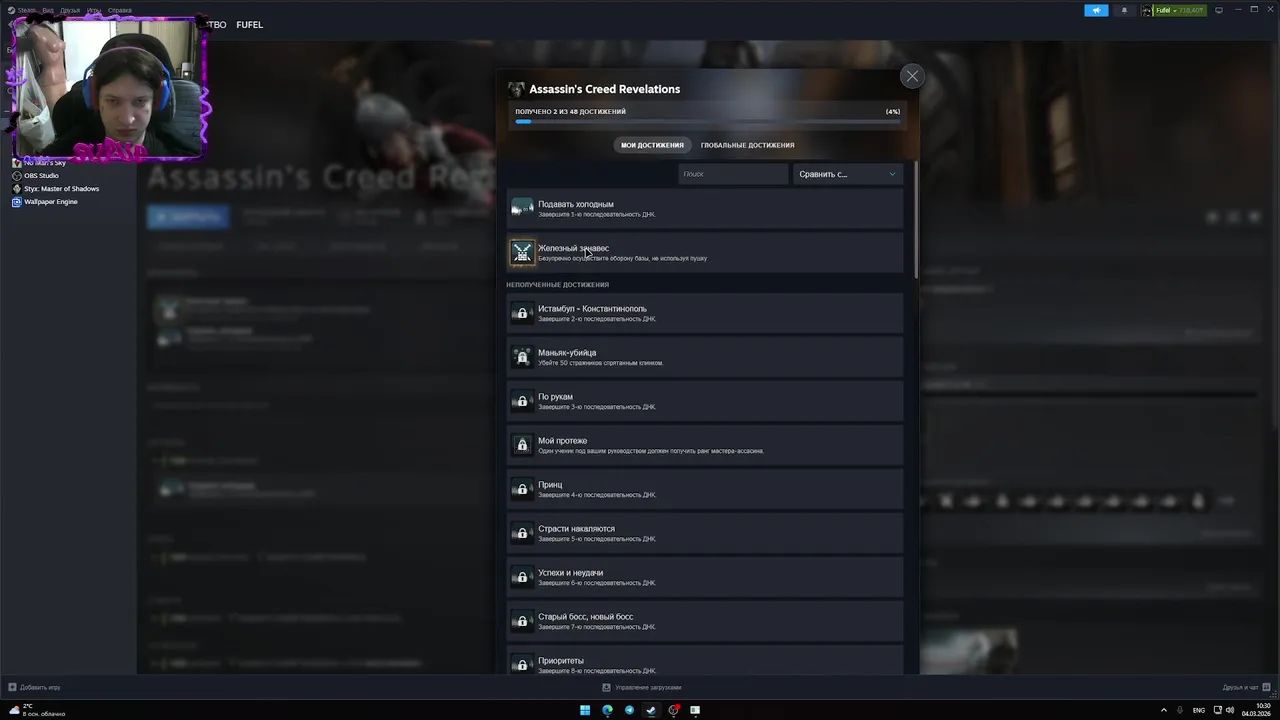Open the Windows Start menu
Image resolution: width=1280 pixels, height=720 pixels.
click(x=585, y=710)
